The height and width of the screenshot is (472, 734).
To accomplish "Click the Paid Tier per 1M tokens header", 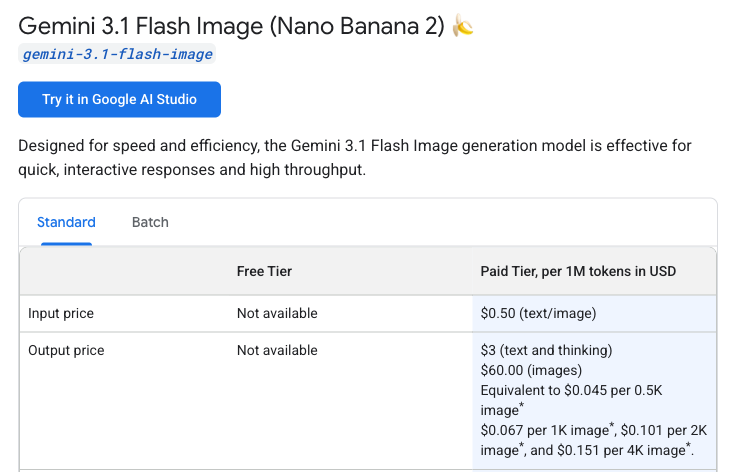I will [578, 271].
